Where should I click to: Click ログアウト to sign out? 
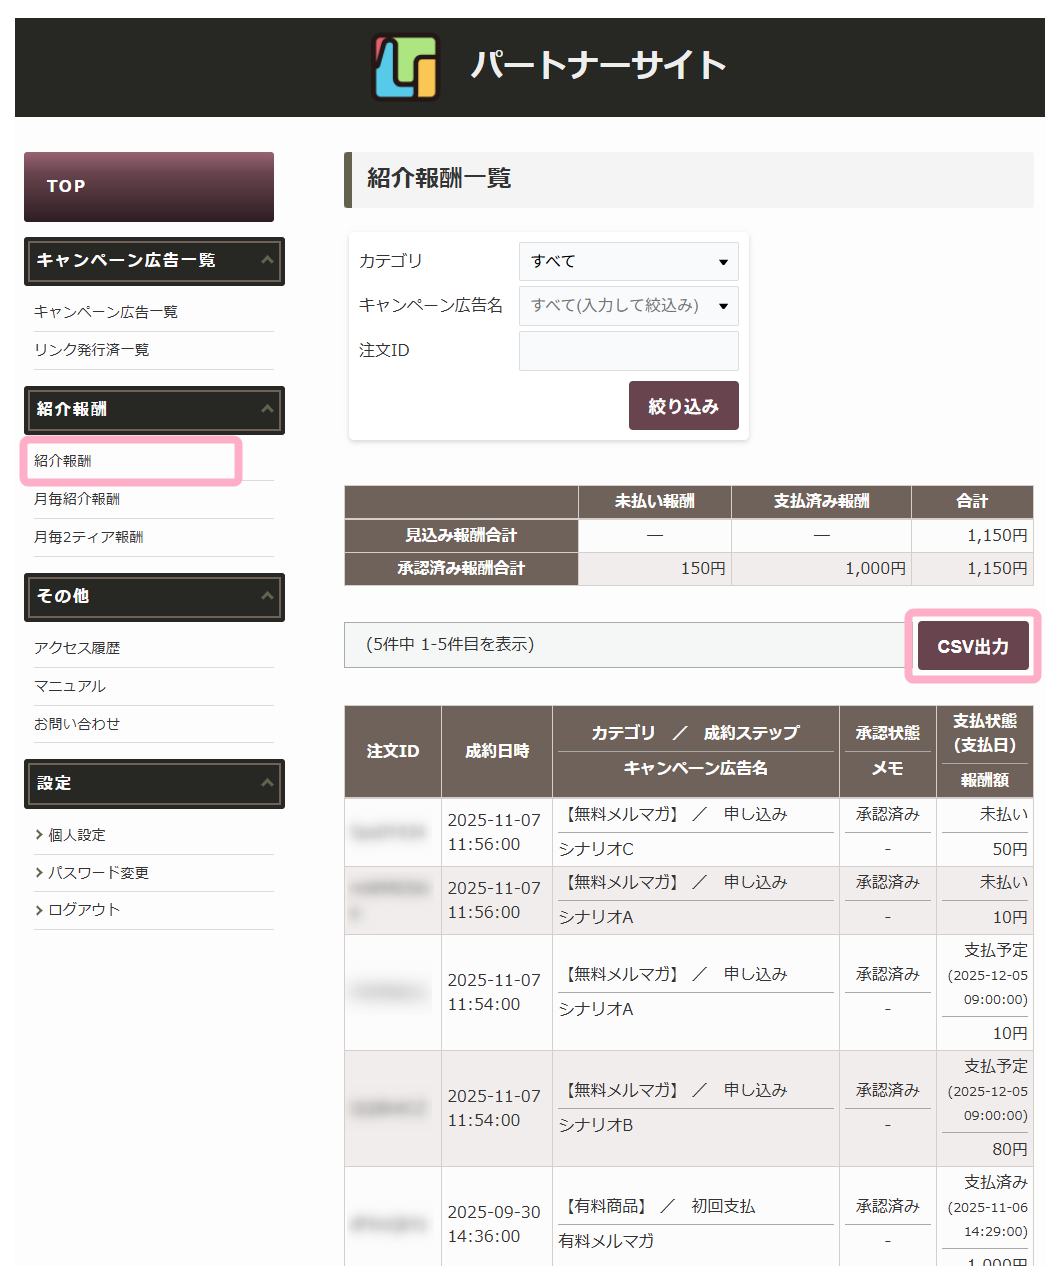pos(84,910)
